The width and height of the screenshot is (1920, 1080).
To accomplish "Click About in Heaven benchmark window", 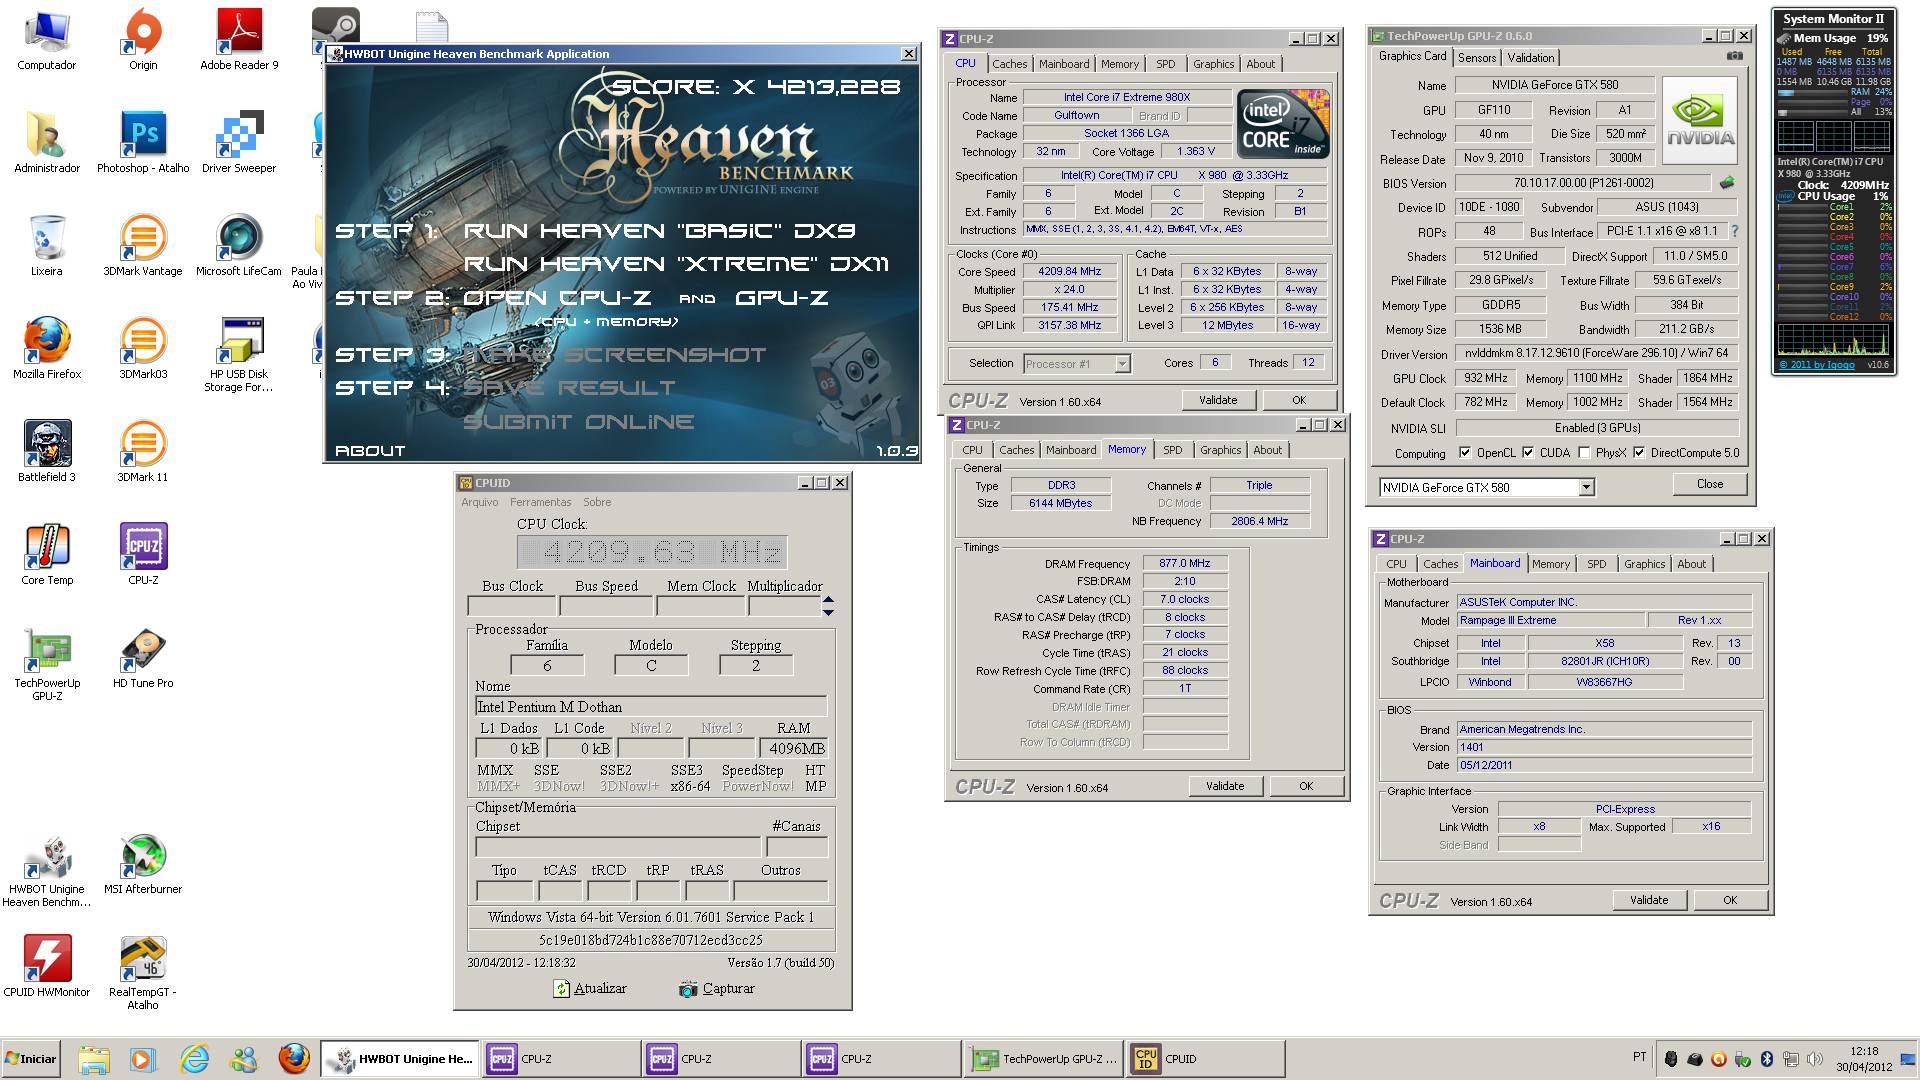I will pyautogui.click(x=369, y=451).
